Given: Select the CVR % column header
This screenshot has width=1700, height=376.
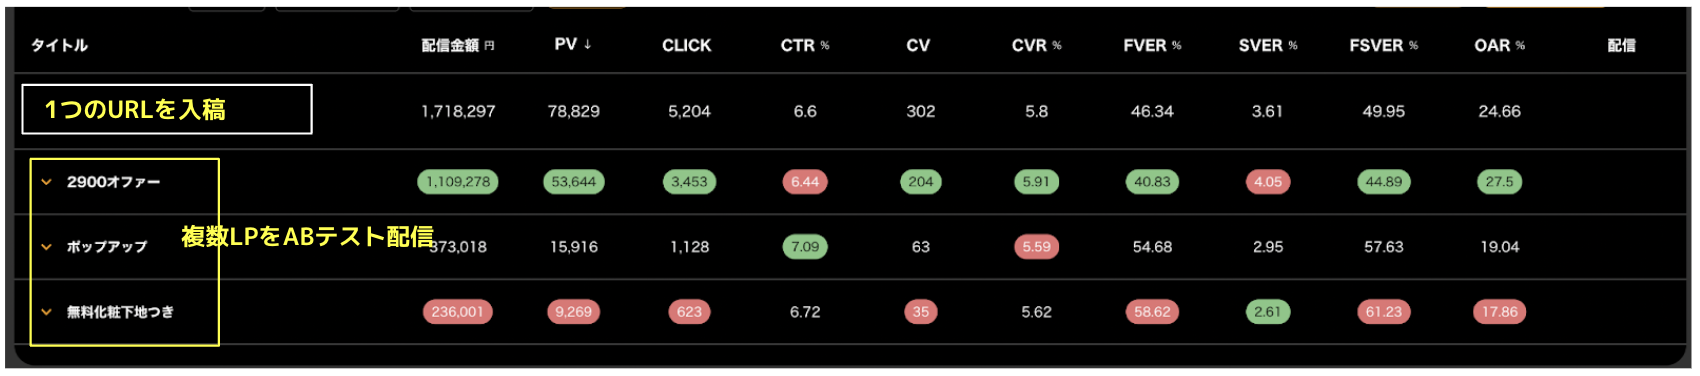Looking at the screenshot, I should pos(1036,45).
